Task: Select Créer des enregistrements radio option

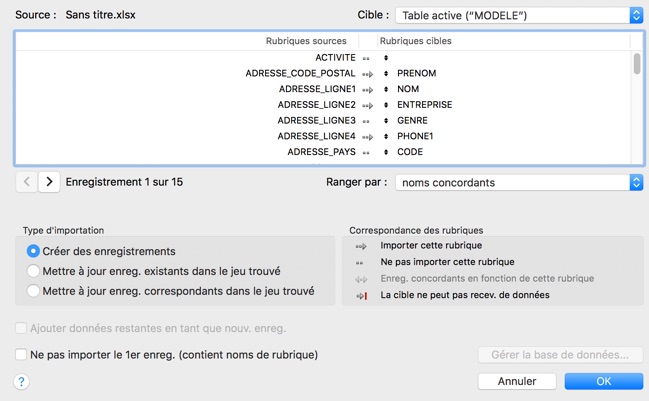Action: [33, 251]
